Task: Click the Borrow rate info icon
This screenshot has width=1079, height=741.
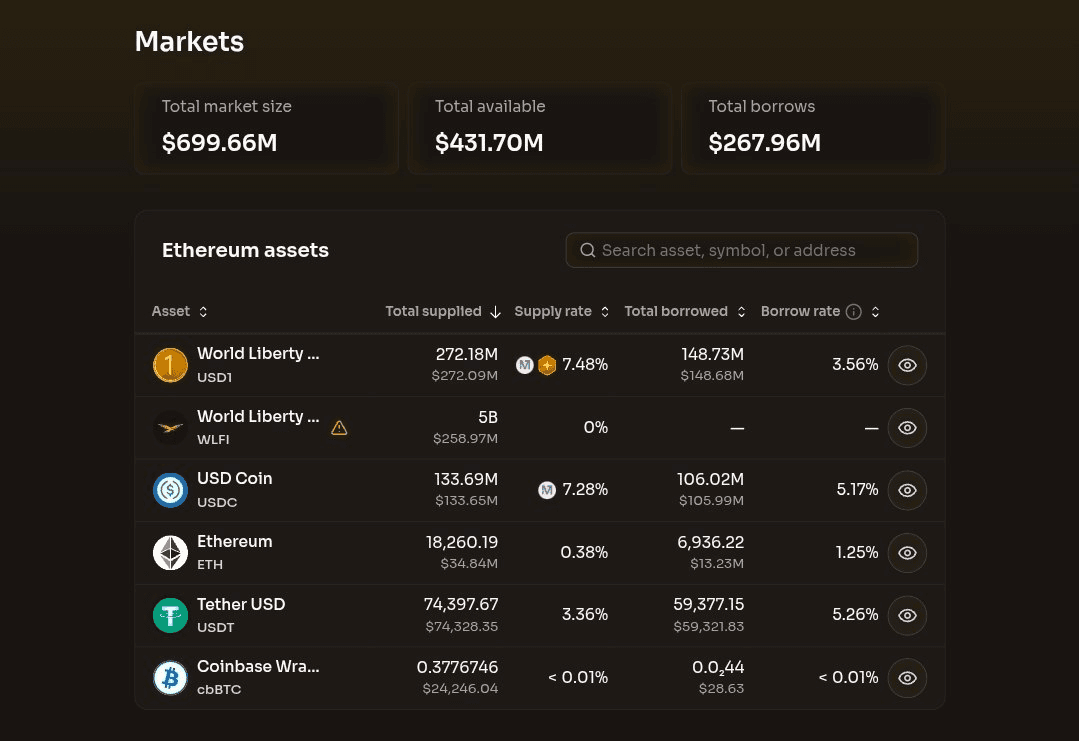Action: 853,312
